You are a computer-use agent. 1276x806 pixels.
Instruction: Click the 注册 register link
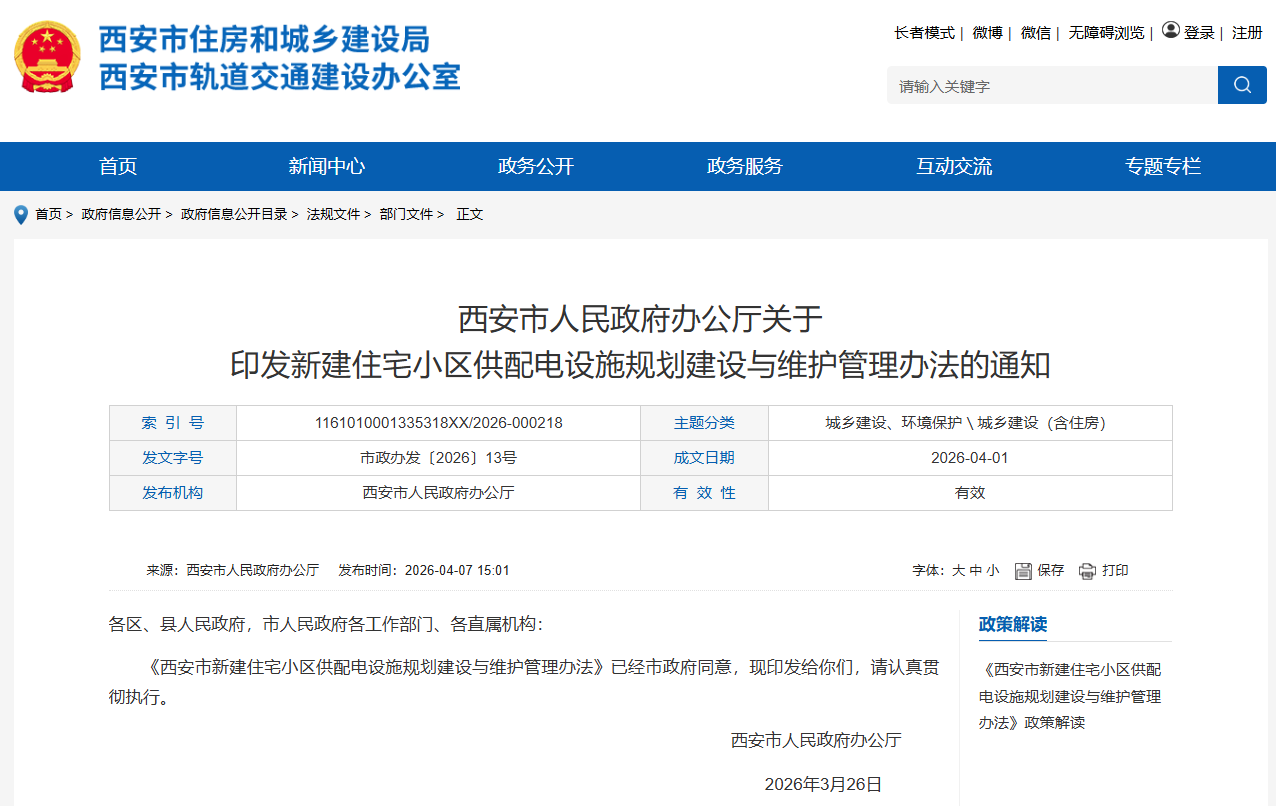coord(1246,32)
